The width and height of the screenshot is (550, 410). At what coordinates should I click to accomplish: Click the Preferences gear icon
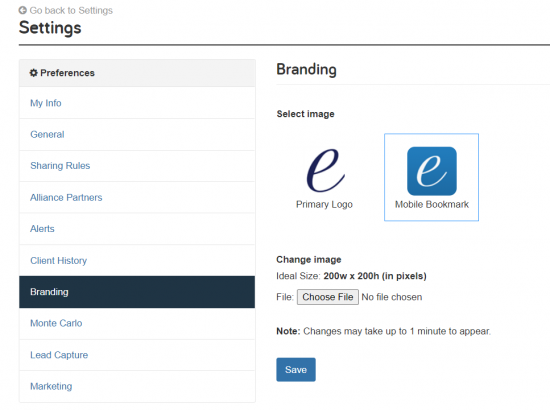point(33,73)
